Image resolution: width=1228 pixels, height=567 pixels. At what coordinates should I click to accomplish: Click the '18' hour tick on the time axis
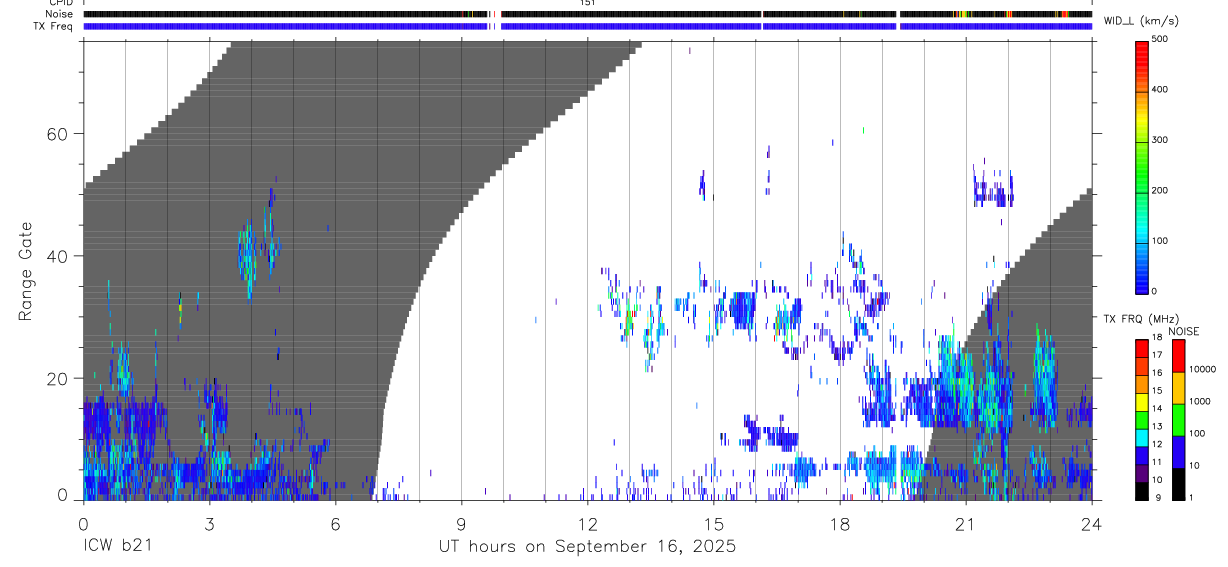coord(840,523)
